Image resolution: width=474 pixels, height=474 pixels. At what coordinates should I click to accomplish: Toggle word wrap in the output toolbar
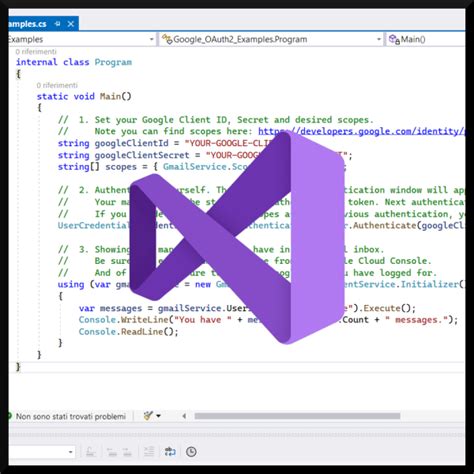click(170, 452)
